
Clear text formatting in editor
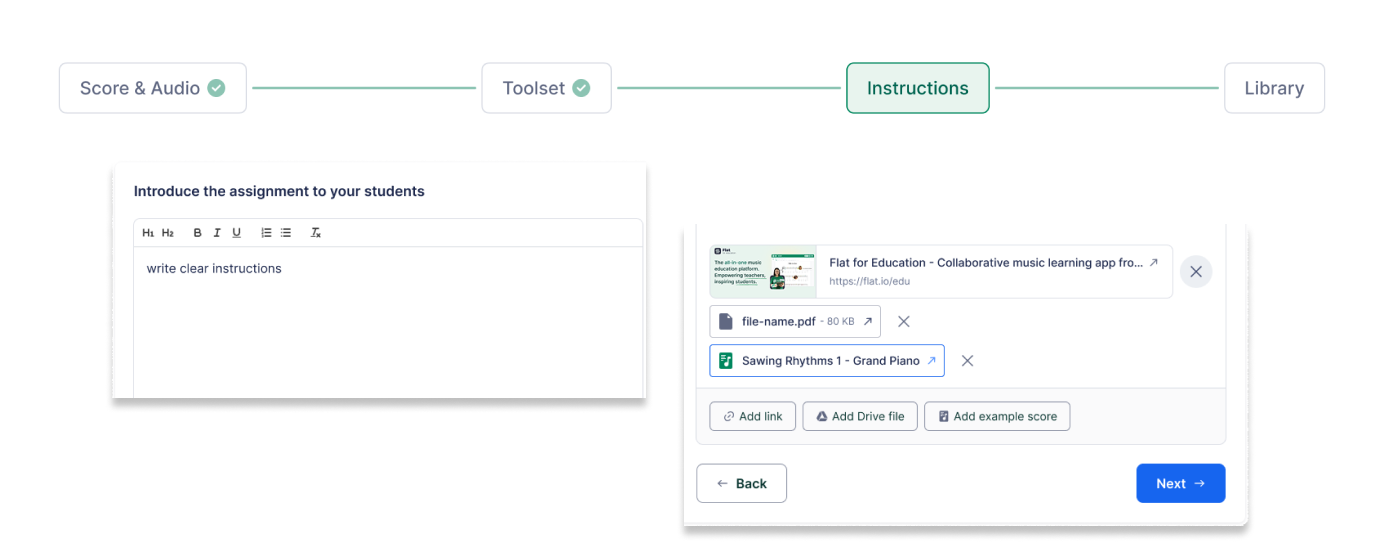click(x=316, y=233)
